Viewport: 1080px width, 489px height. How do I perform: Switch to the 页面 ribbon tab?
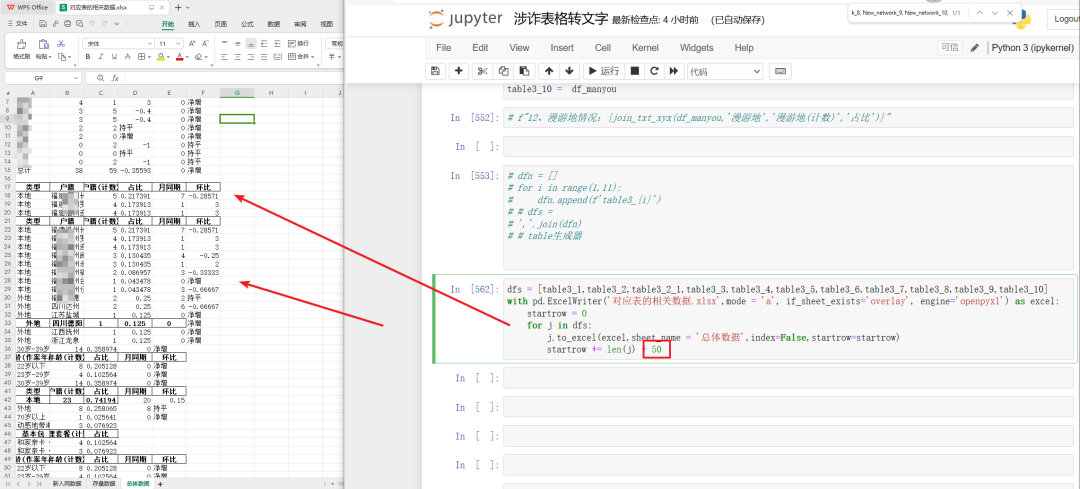tap(220, 23)
